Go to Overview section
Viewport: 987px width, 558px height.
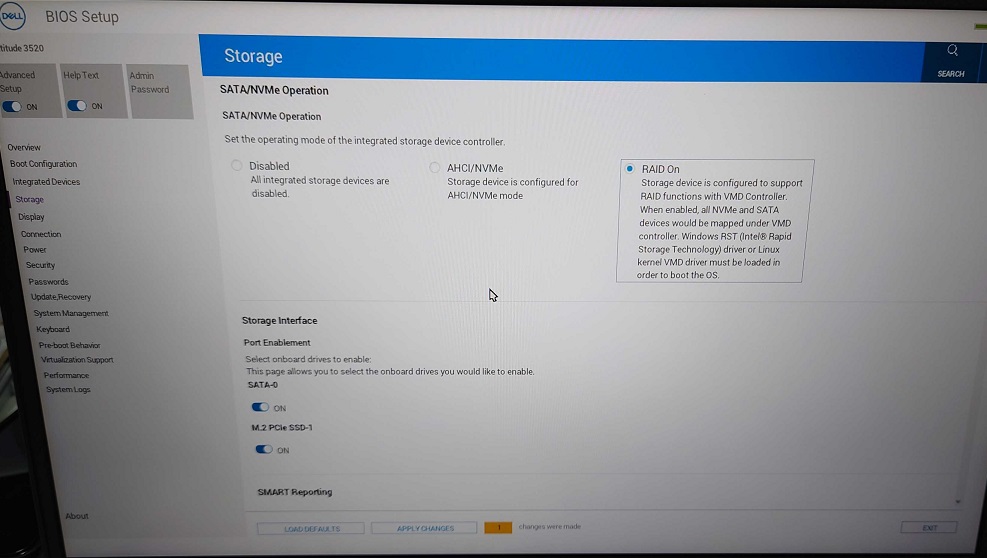point(24,147)
